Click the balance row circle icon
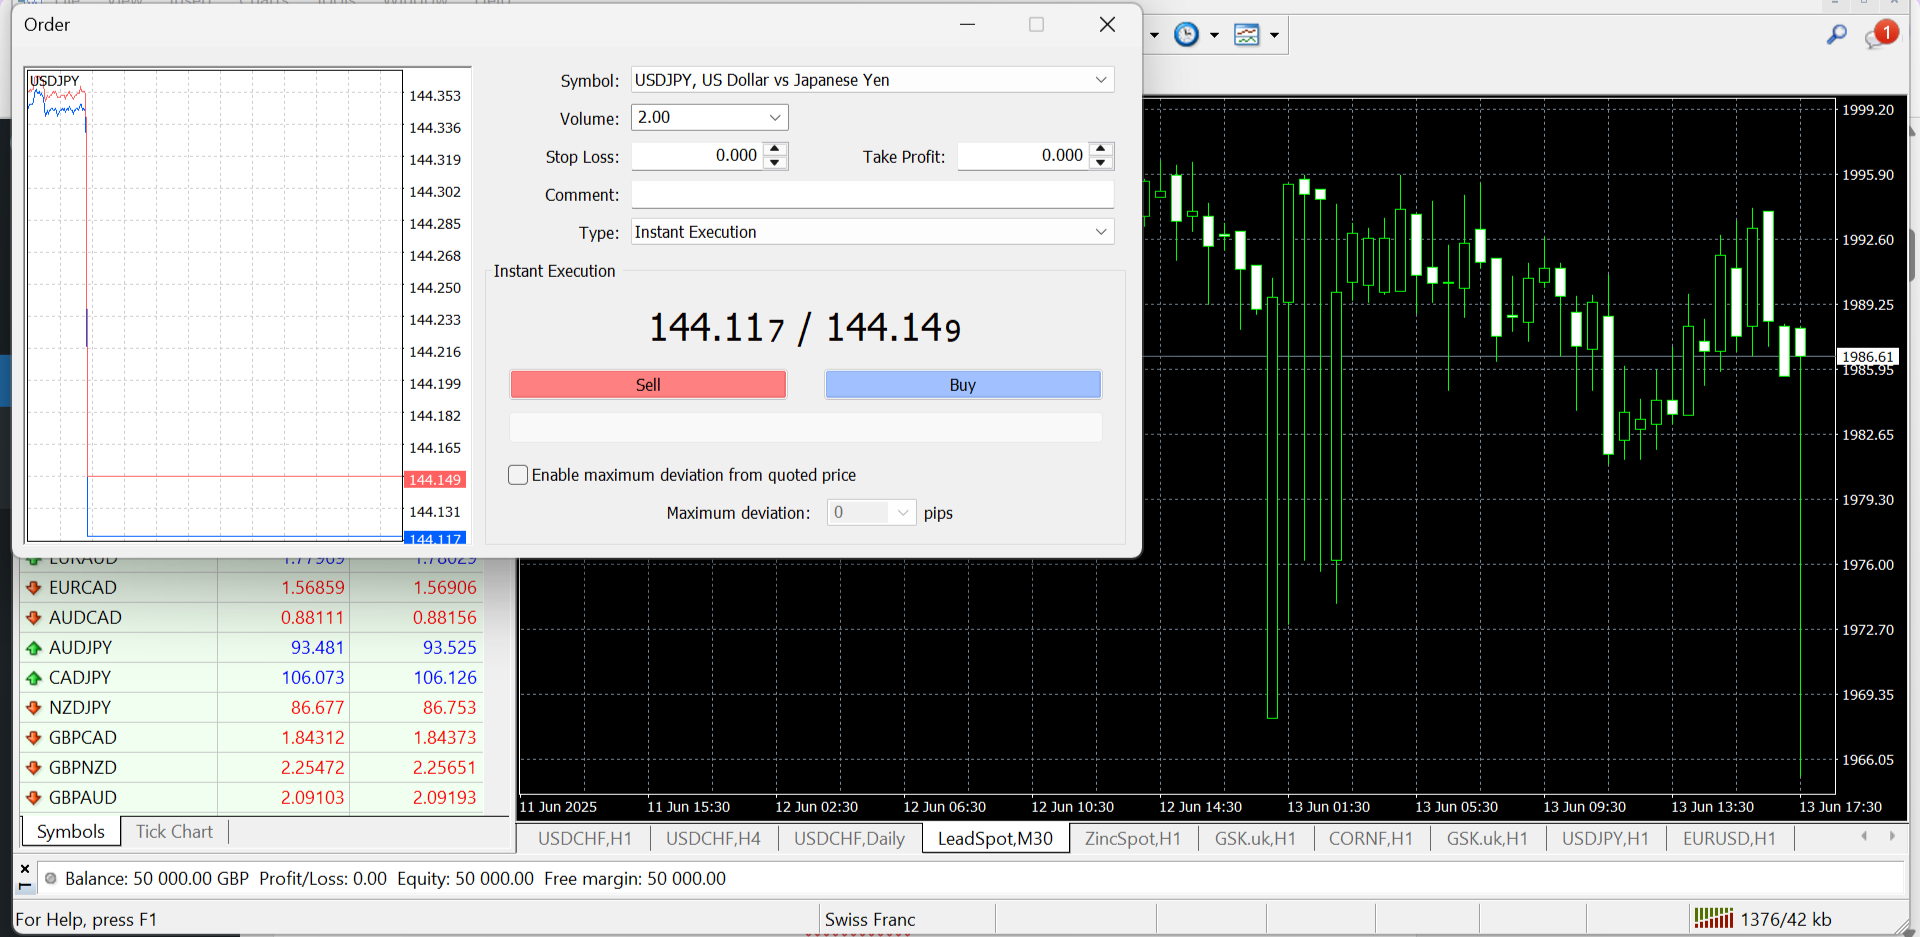1920x937 pixels. click(51, 879)
